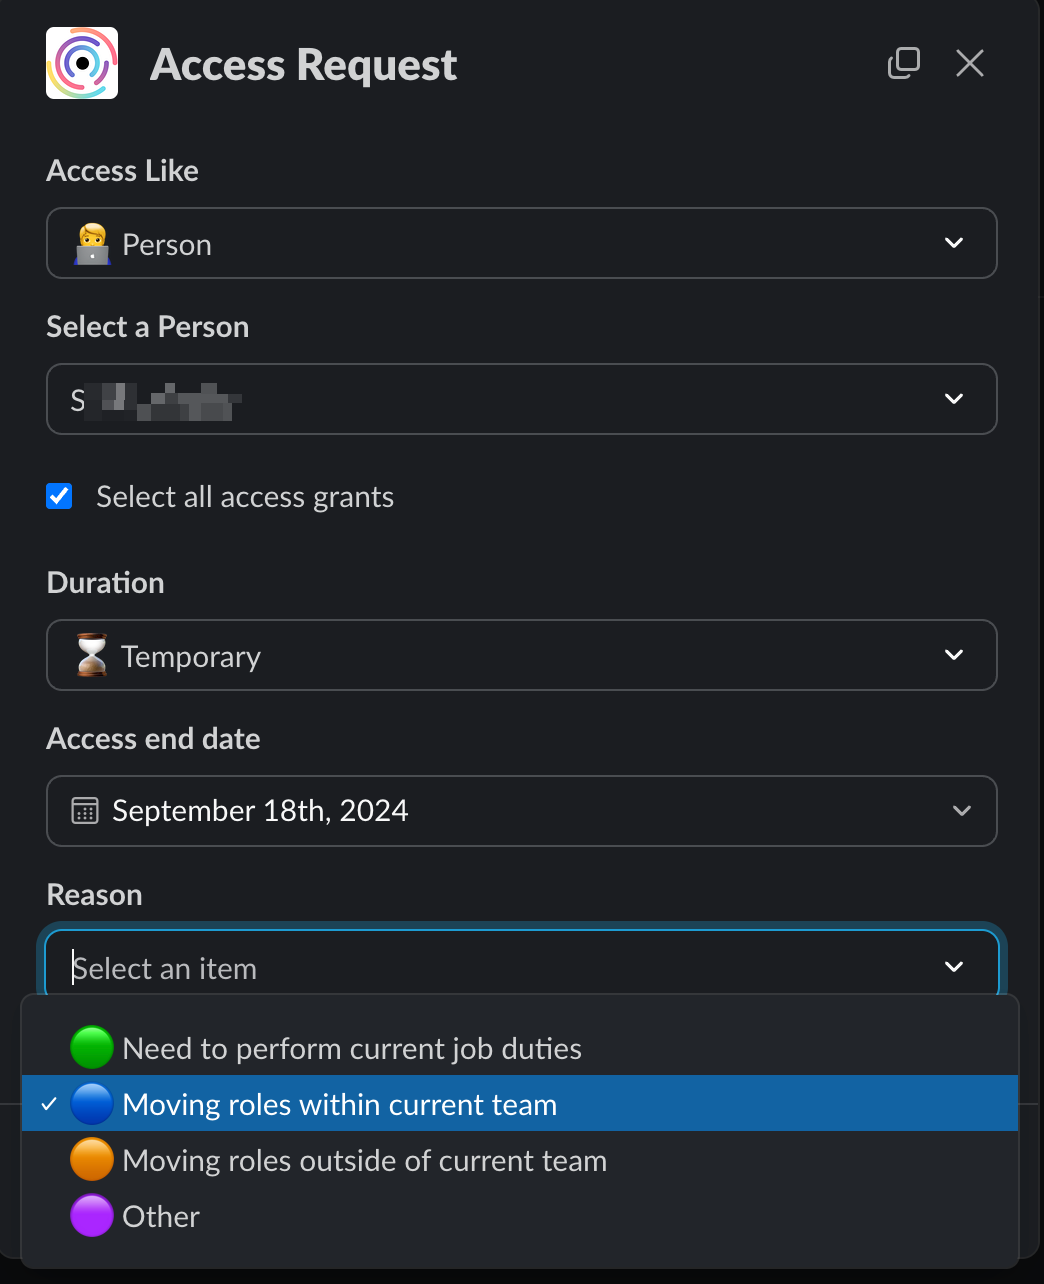Click the purple circle beside Other
This screenshot has width=1044, height=1284.
92,1216
